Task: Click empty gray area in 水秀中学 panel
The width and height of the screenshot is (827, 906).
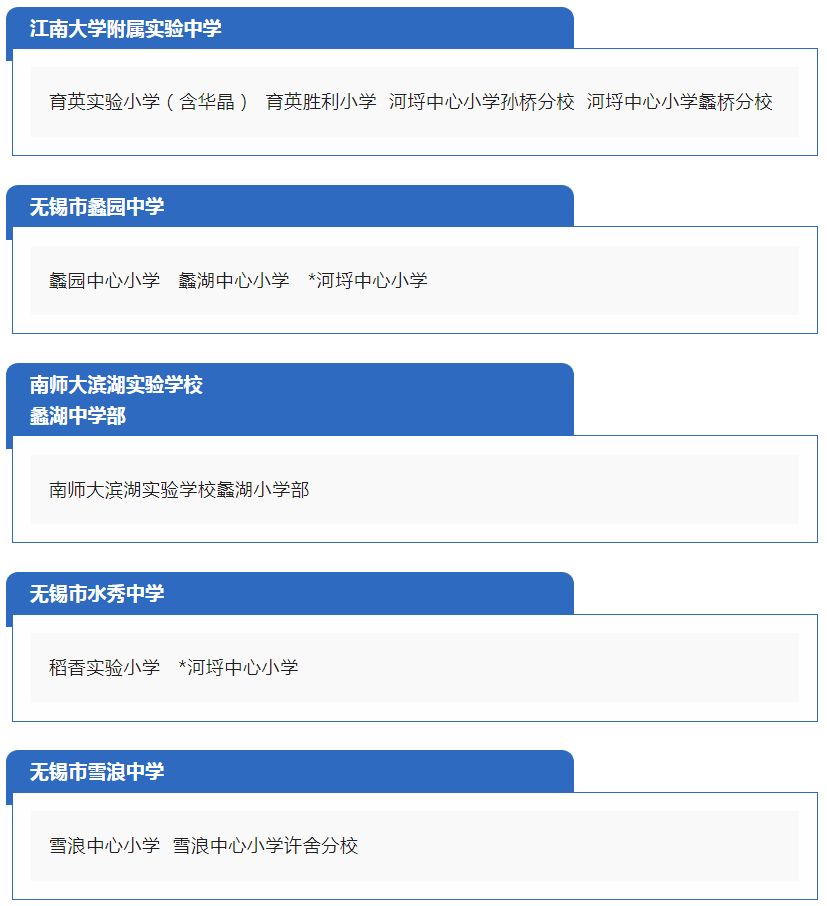Action: (x=549, y=667)
